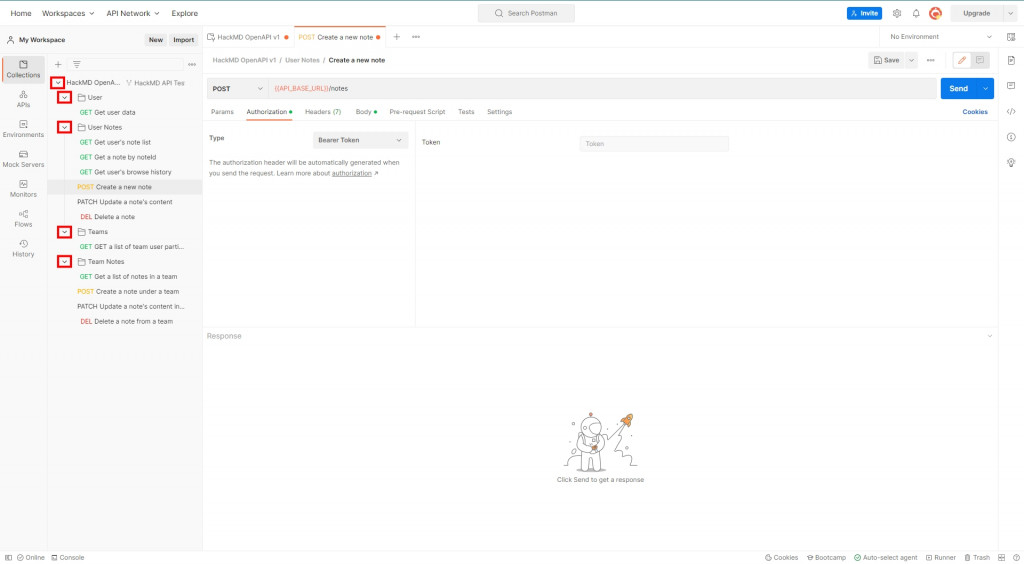Open the POST method dropdown
The image size is (1024, 564).
pos(238,89)
